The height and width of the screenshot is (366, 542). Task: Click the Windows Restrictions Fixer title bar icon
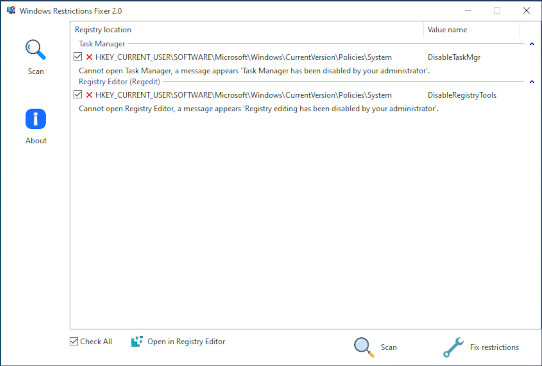tap(11, 10)
